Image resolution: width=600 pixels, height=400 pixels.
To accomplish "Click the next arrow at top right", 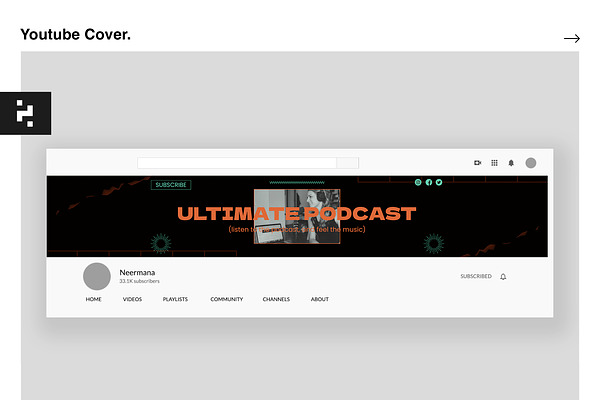I will [572, 38].
